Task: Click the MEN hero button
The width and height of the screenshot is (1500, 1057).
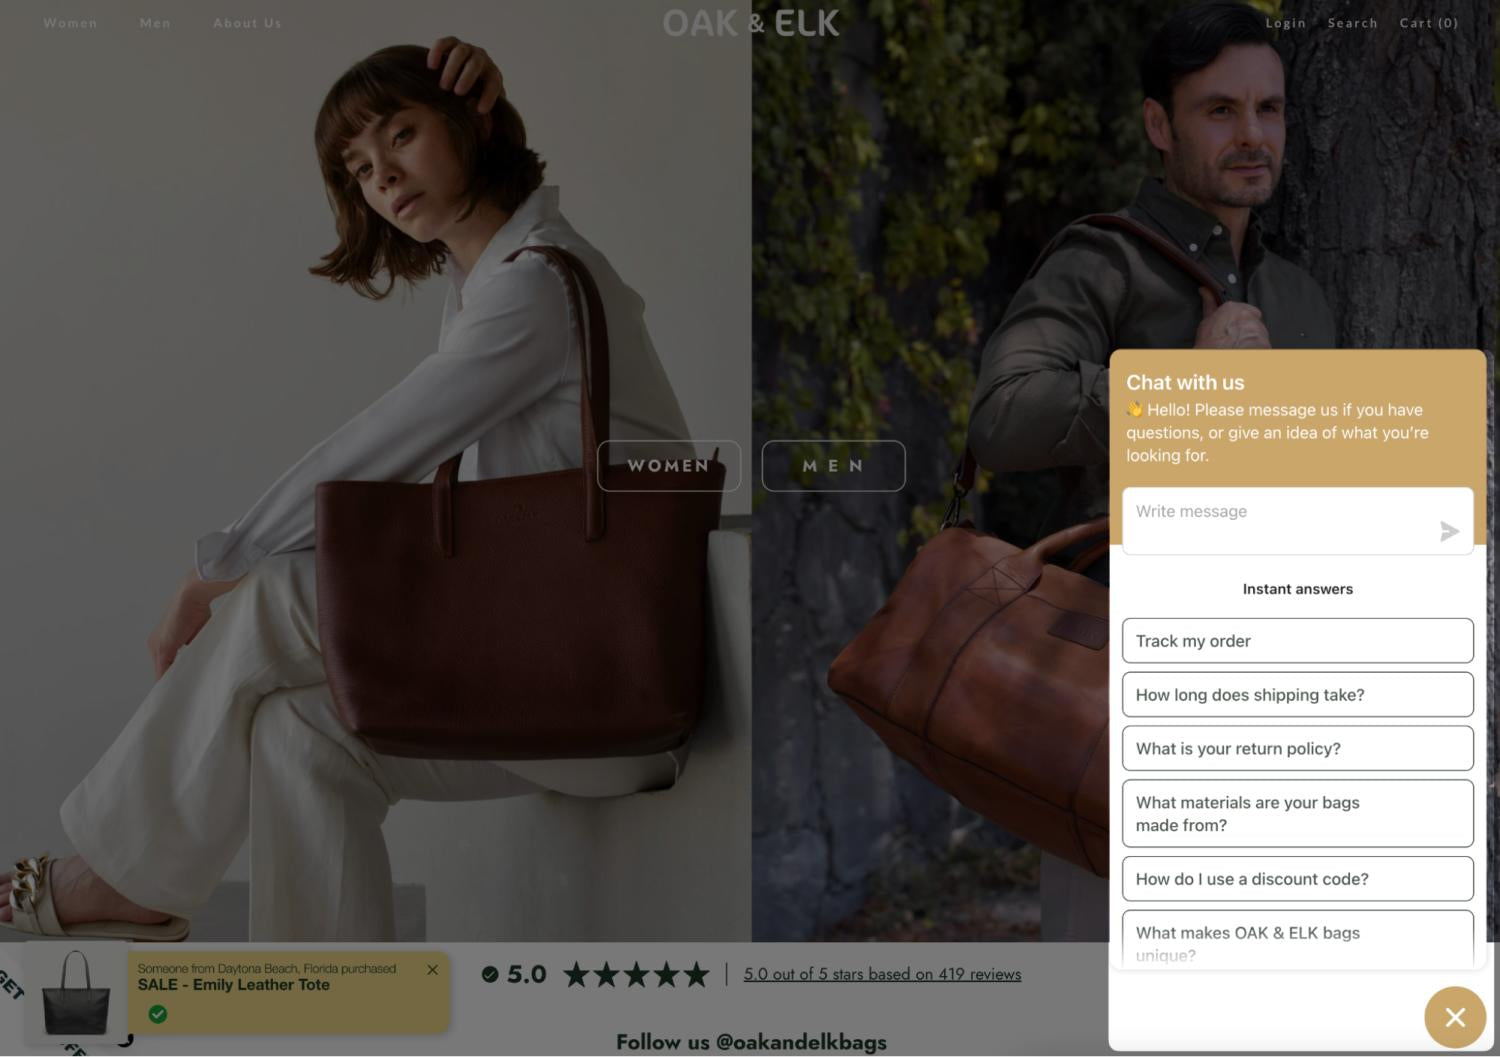Action: [833, 466]
